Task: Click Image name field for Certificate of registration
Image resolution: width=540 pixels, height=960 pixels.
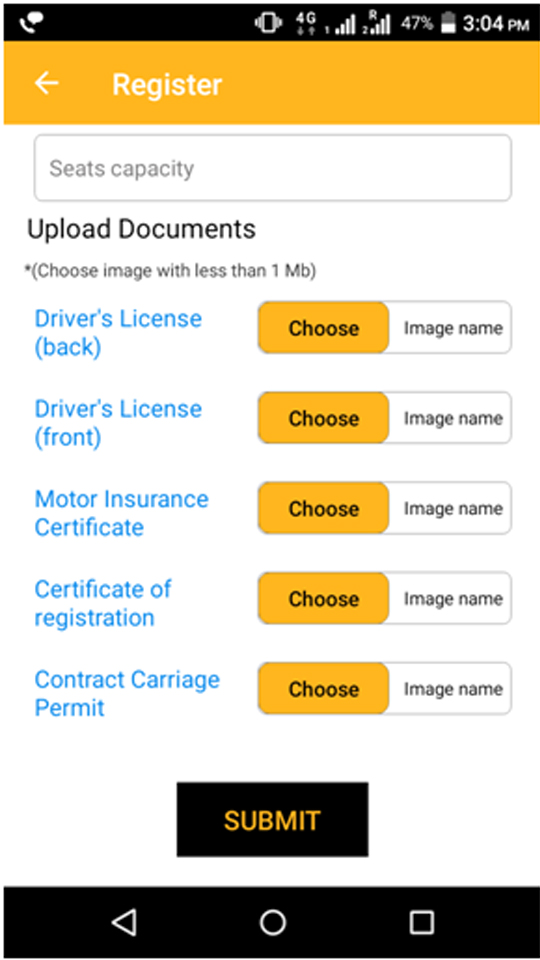Action: 451,598
